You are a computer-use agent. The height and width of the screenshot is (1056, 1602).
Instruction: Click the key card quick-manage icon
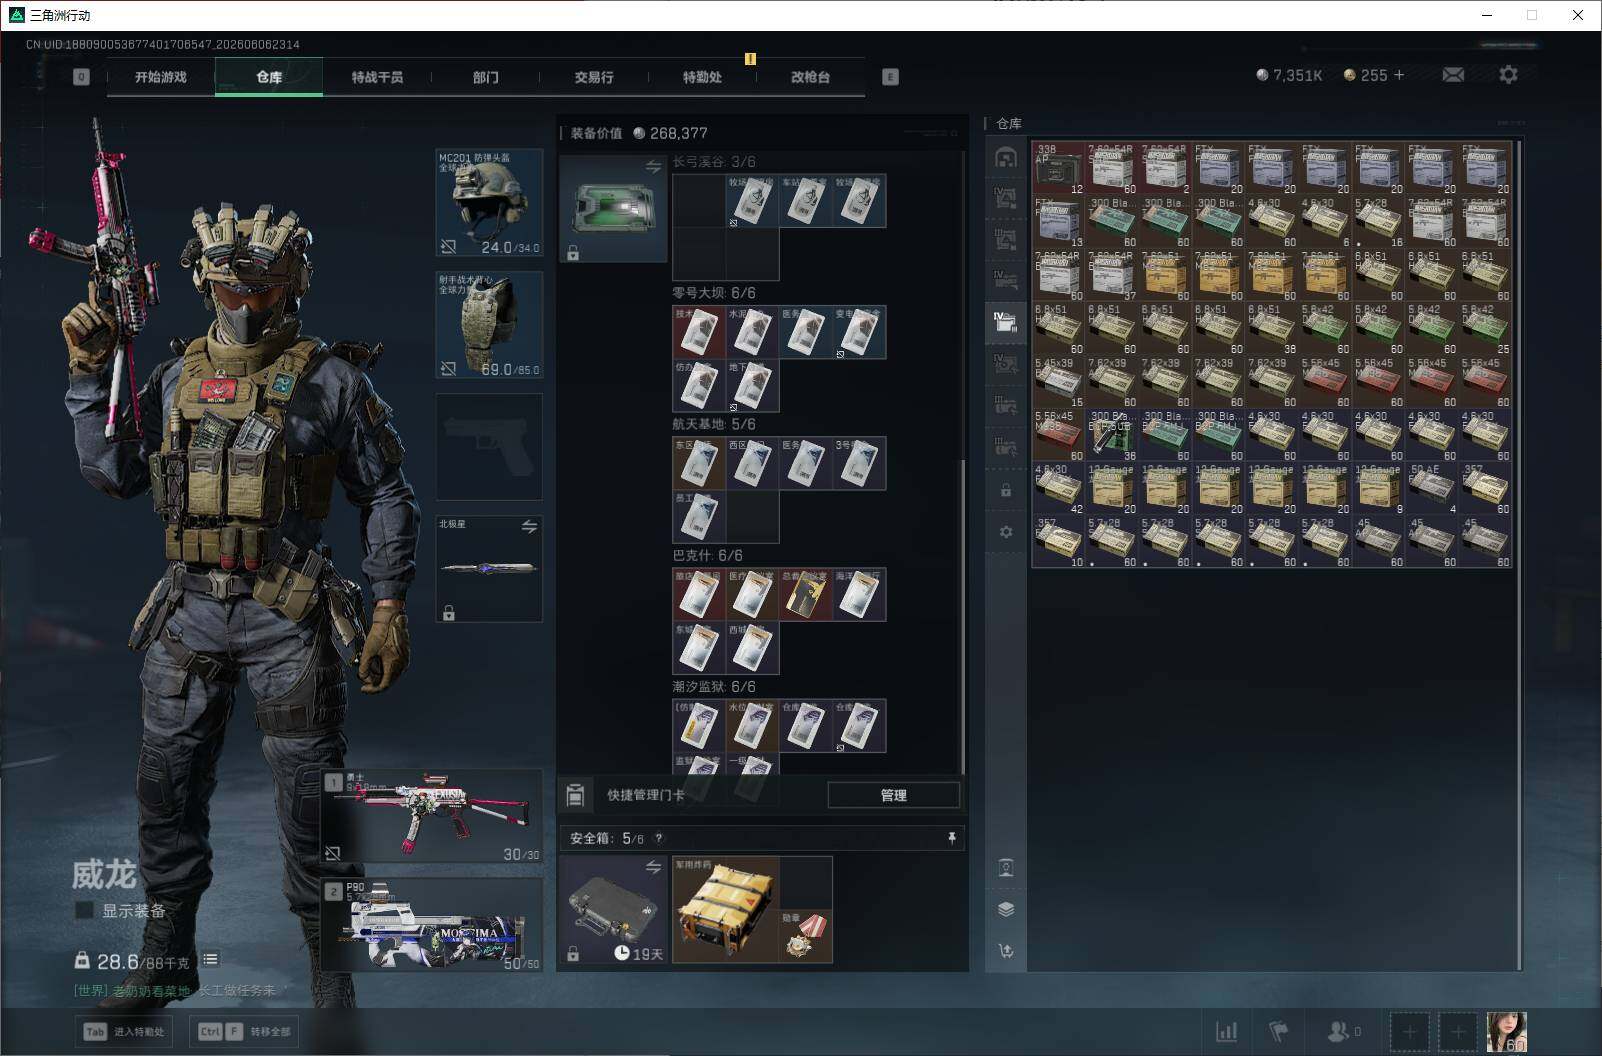coord(575,795)
